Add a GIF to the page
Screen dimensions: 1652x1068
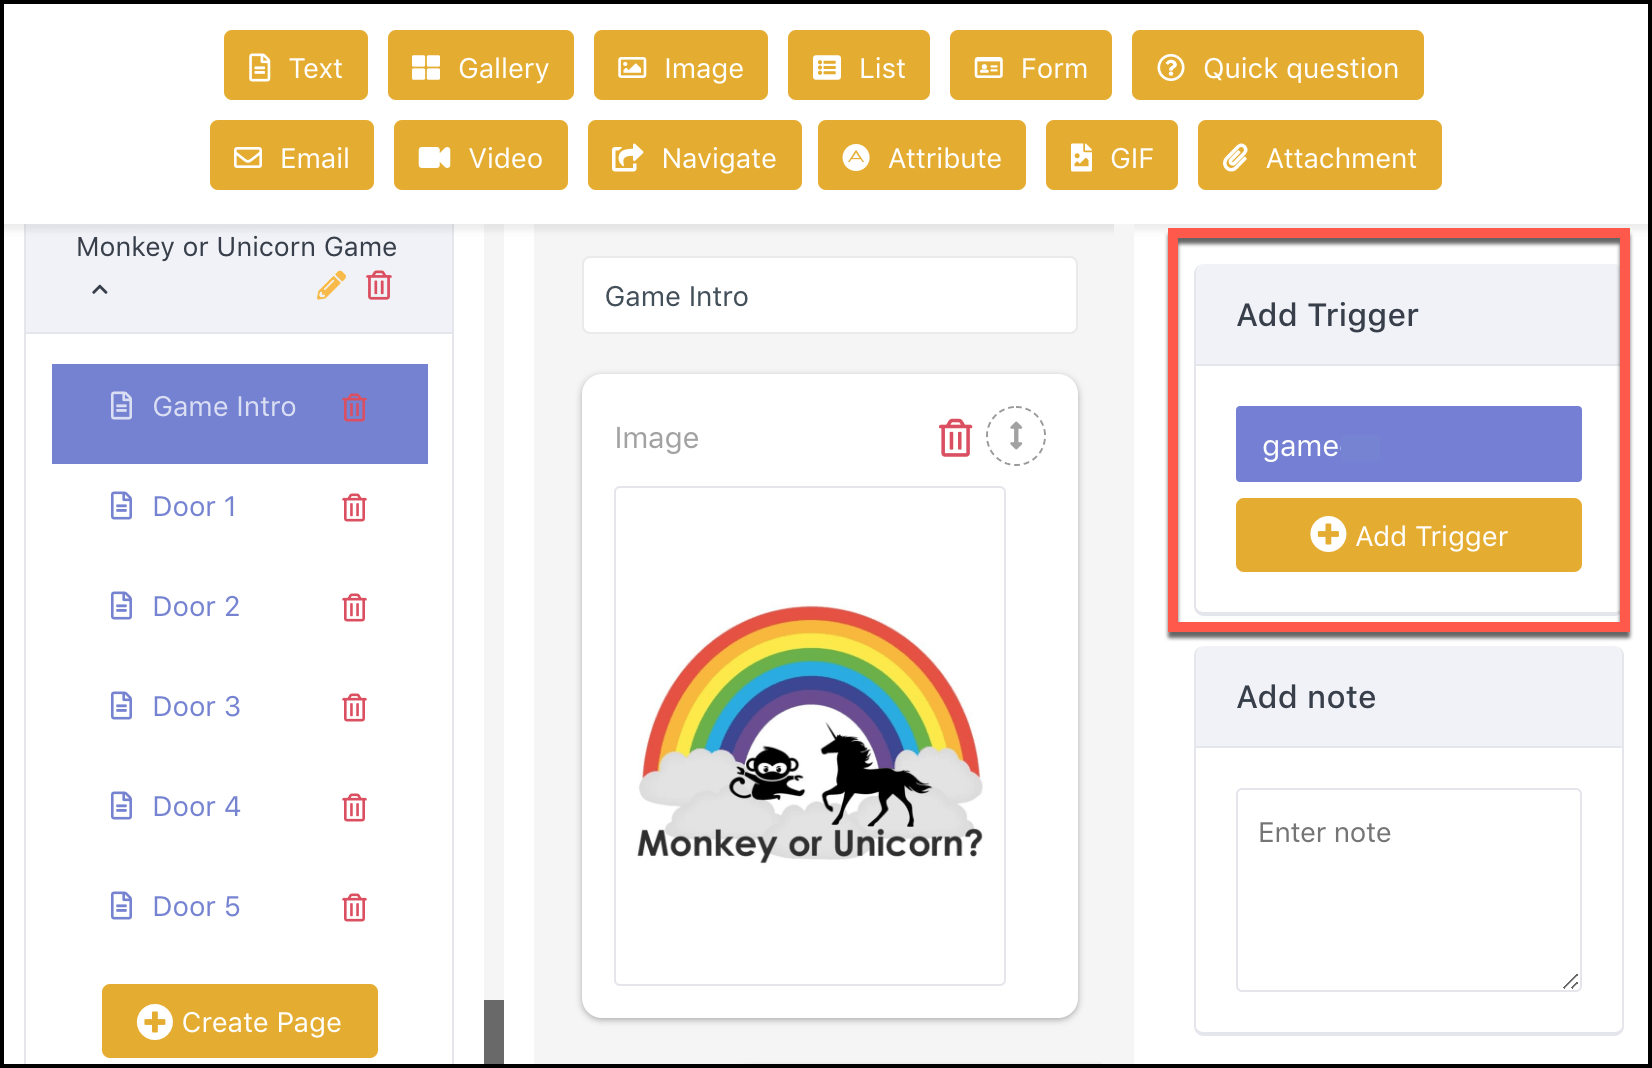1111,155
